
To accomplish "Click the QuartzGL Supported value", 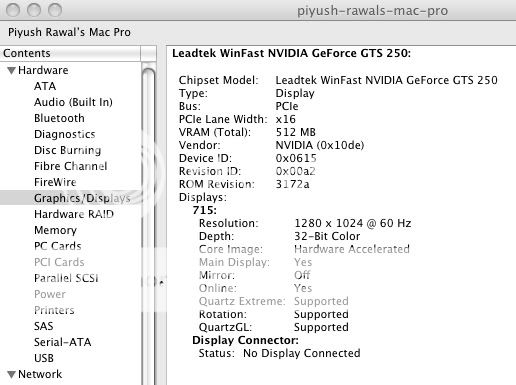I will [321, 327].
